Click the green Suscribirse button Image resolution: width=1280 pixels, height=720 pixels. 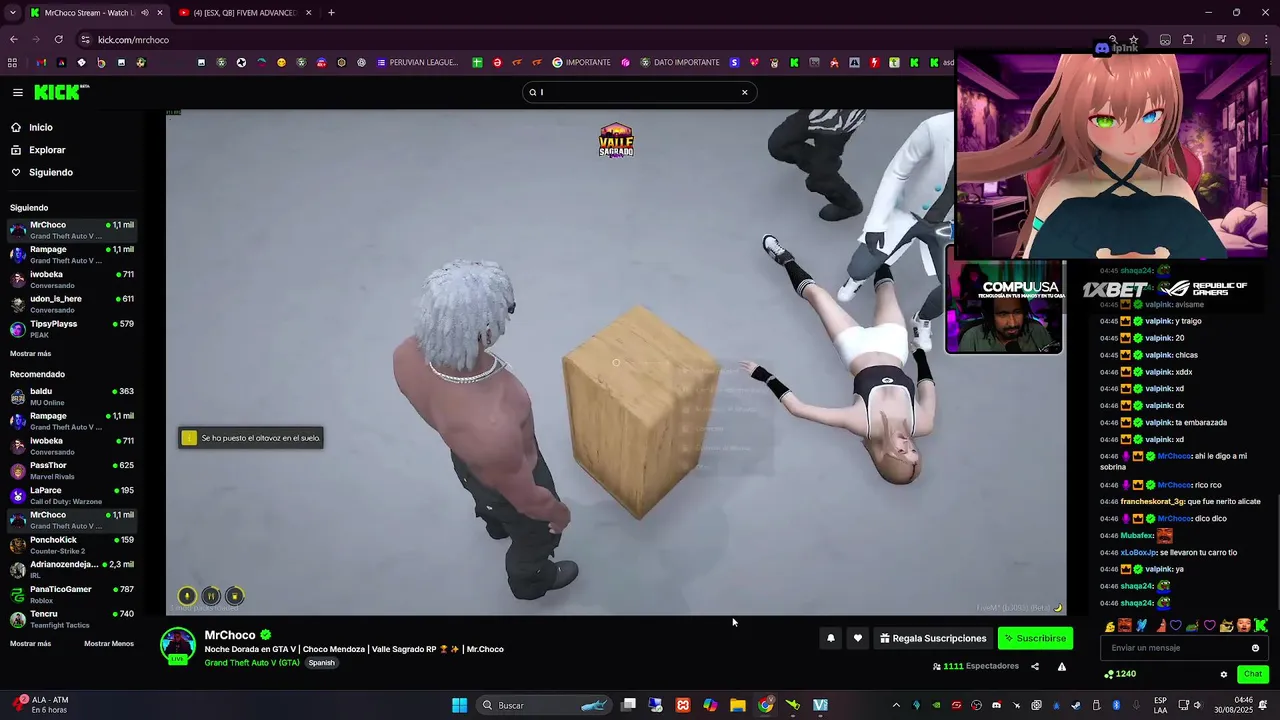coord(1035,638)
